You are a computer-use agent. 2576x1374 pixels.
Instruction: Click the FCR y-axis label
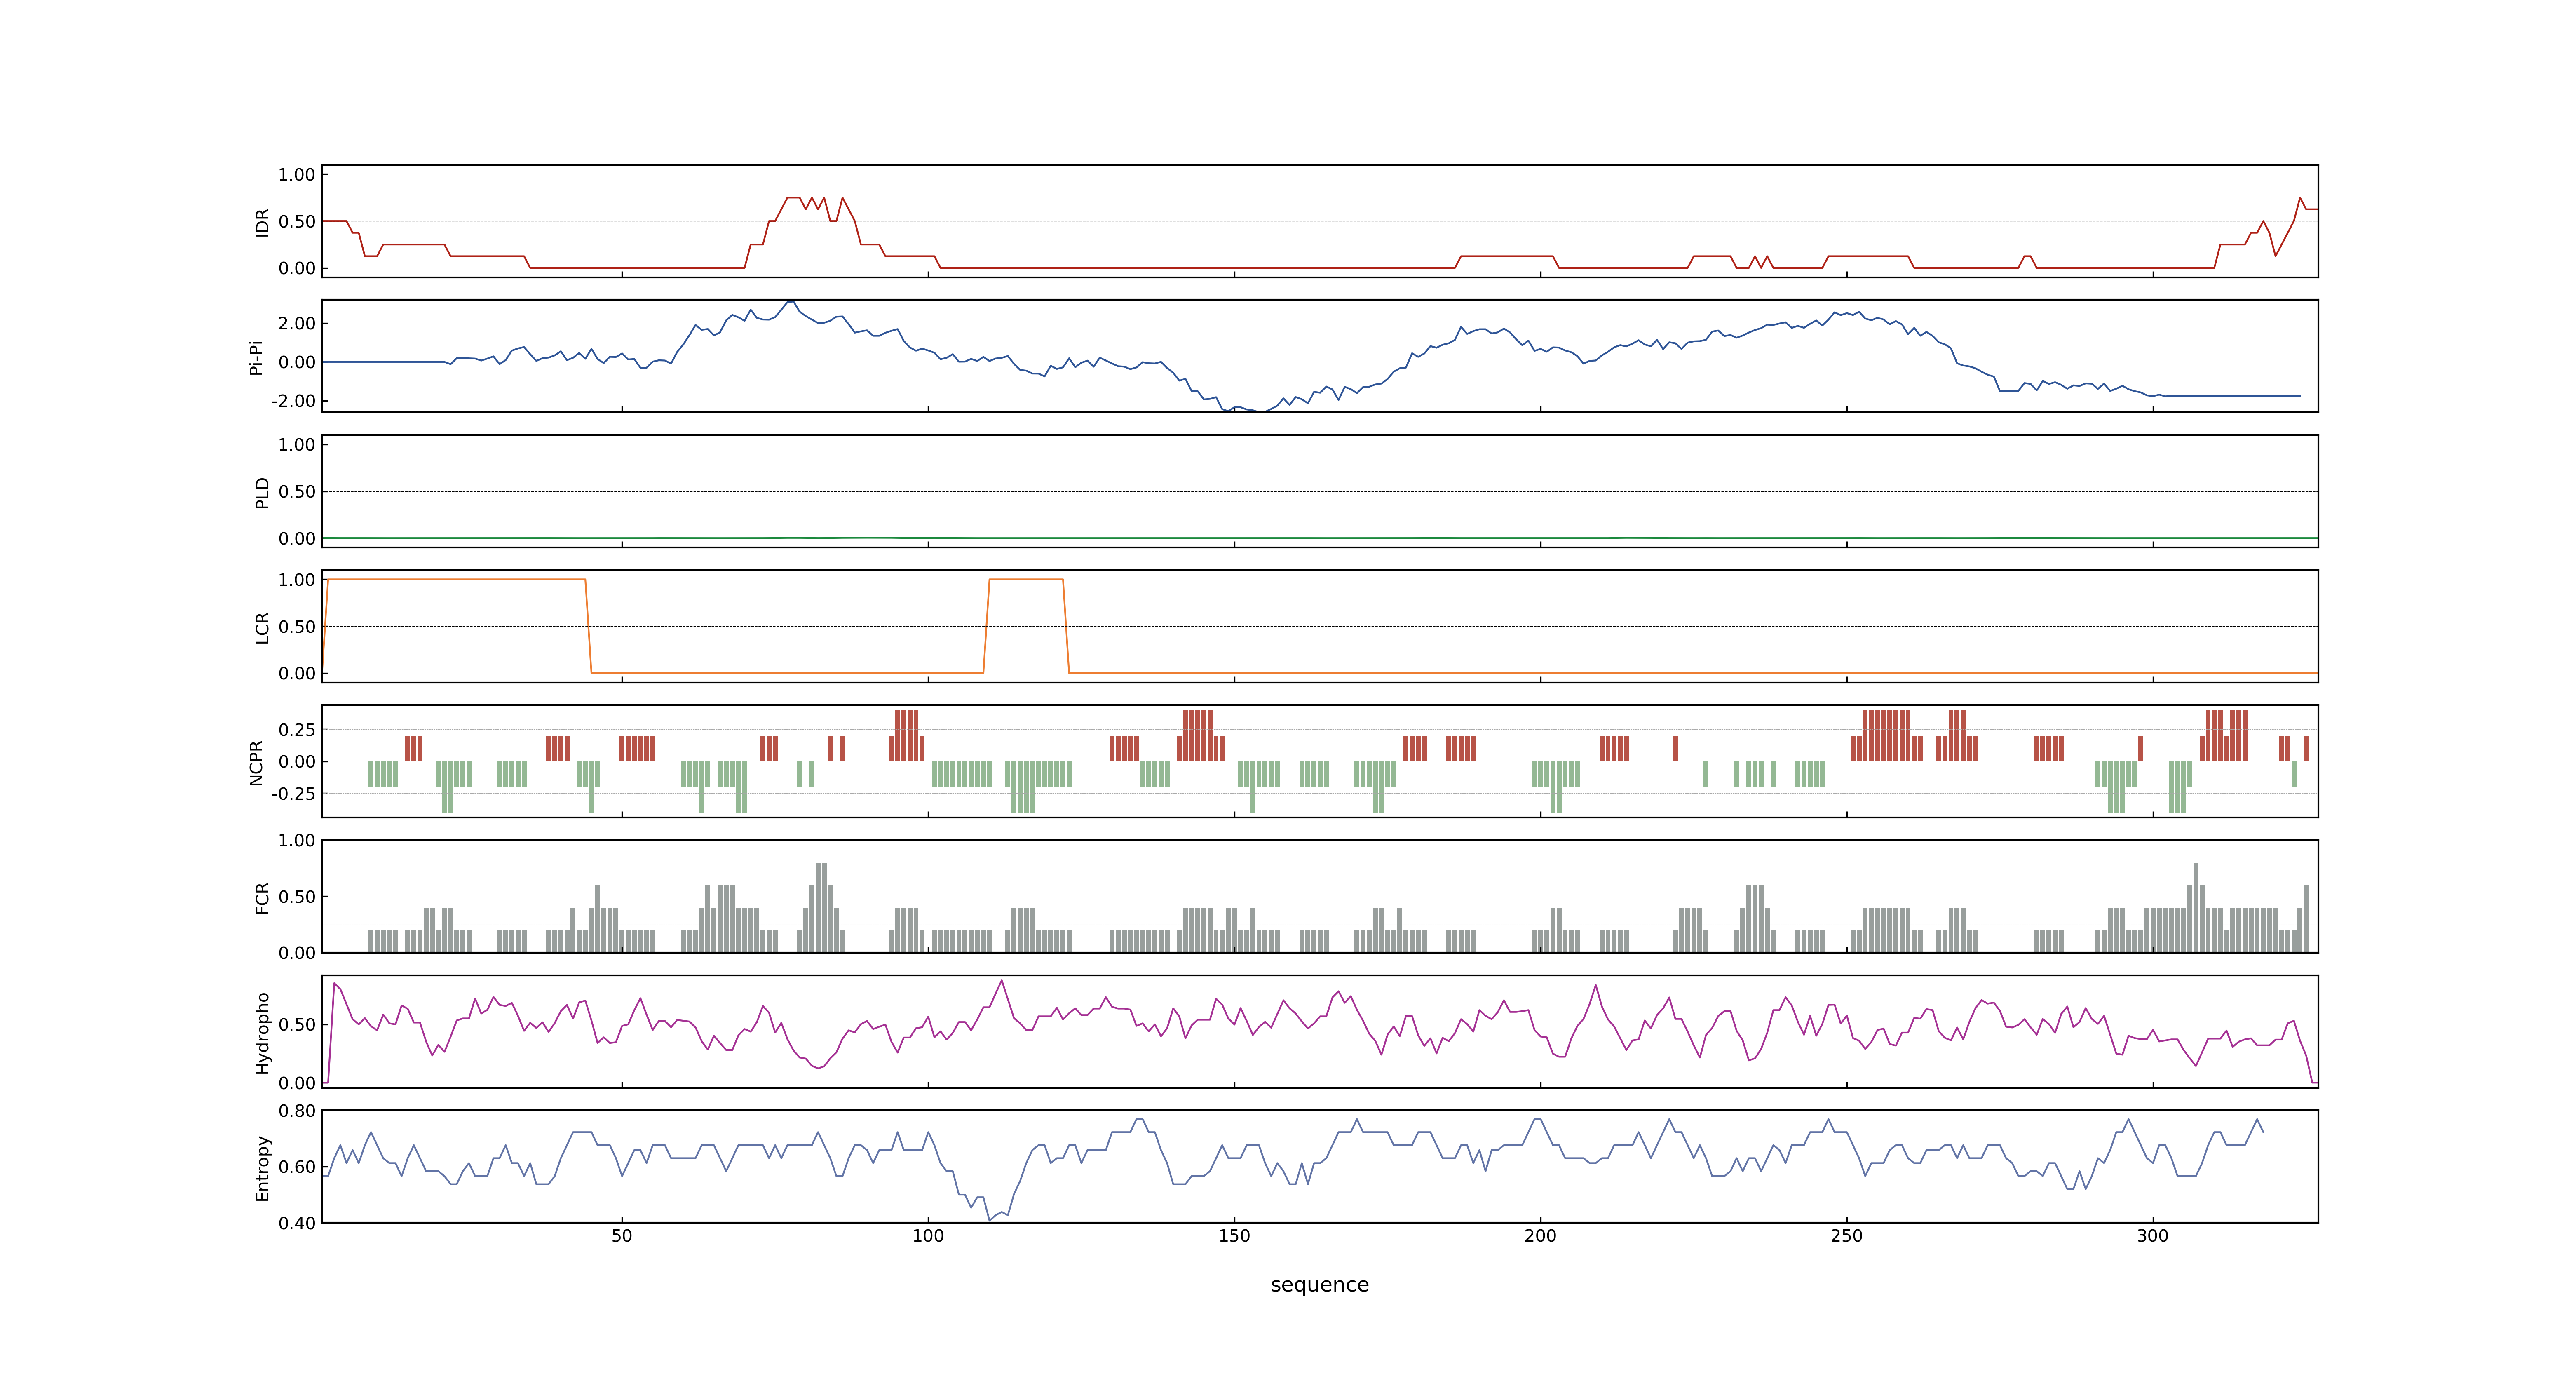pyautogui.click(x=262, y=897)
